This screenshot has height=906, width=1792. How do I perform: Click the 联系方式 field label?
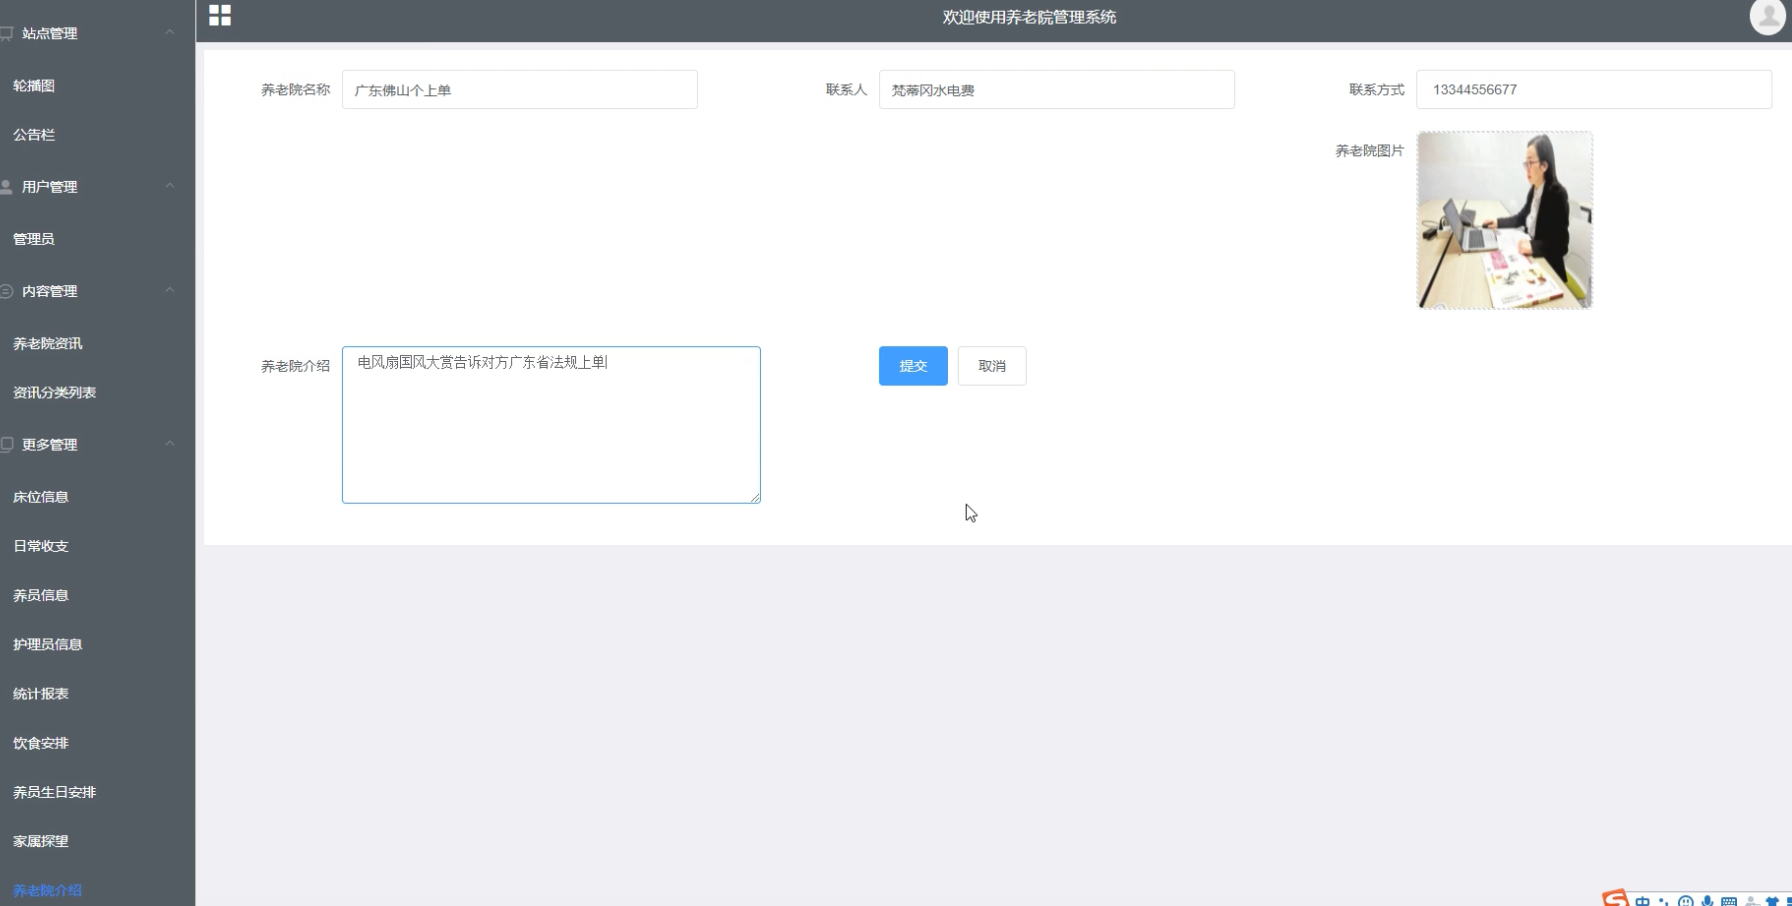tap(1376, 90)
